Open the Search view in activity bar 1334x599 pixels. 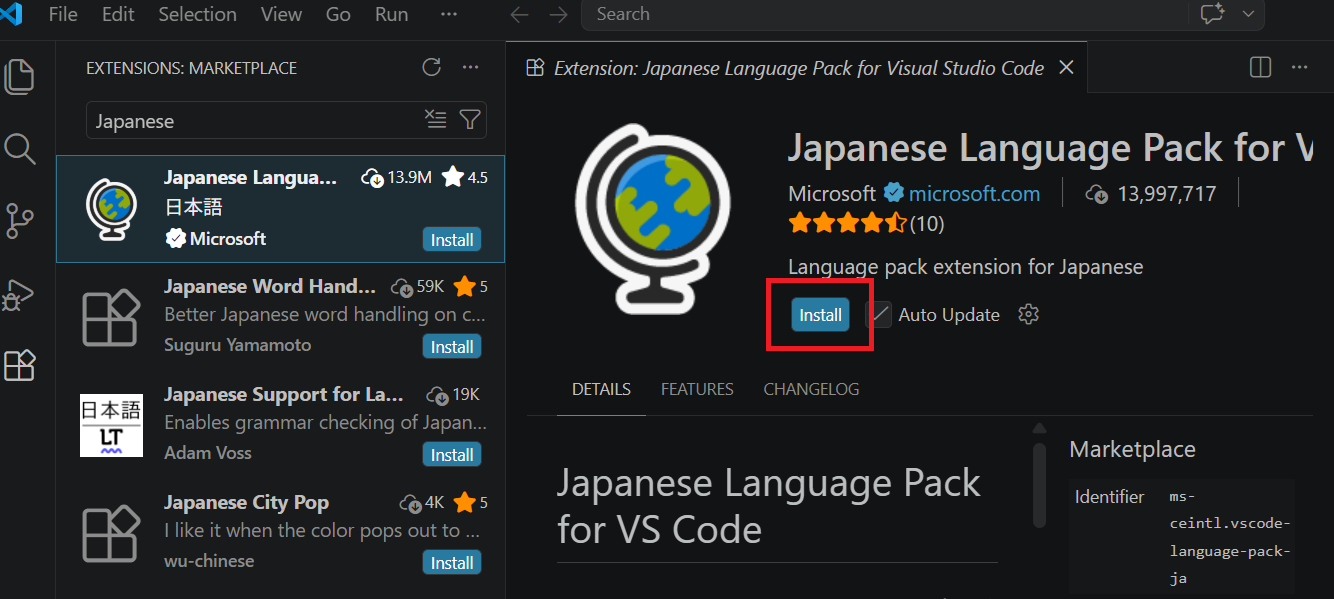(20, 149)
